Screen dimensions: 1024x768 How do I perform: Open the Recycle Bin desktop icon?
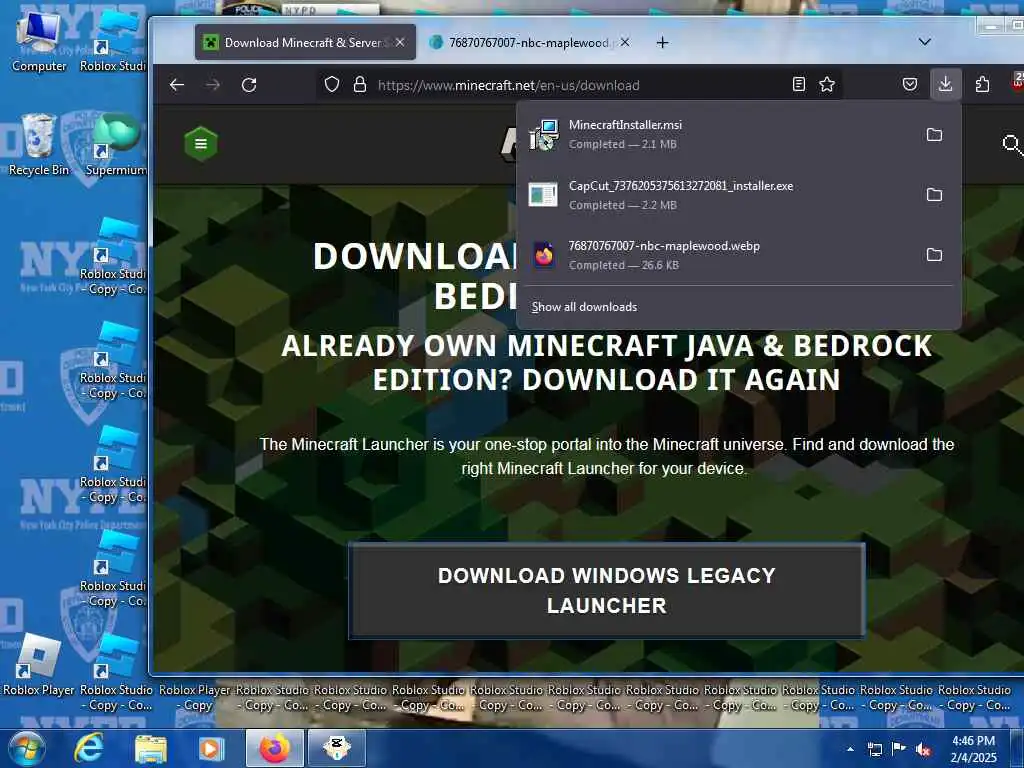[x=39, y=145]
